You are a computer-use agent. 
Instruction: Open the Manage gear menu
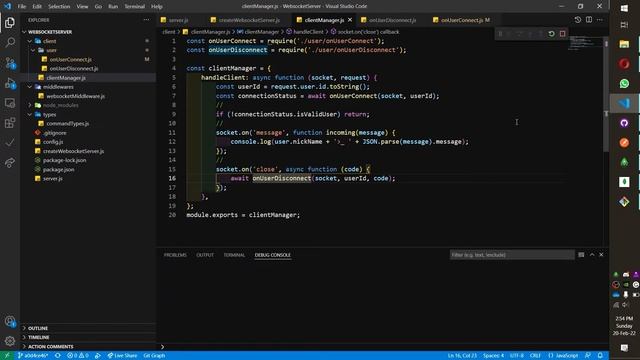pos(10,341)
